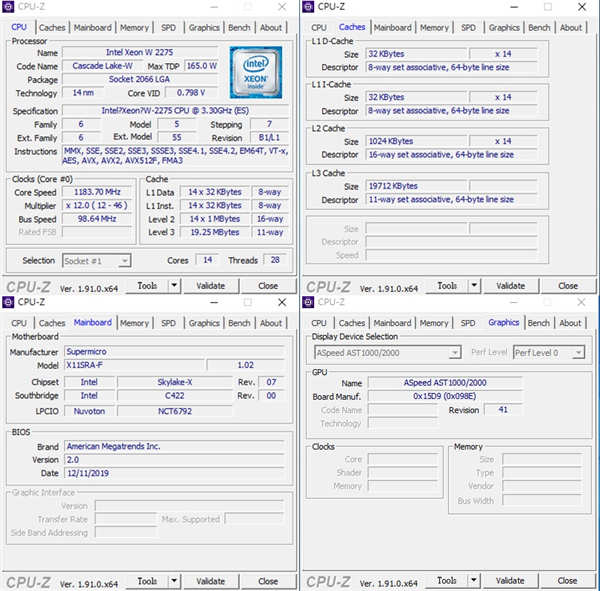
Task: Select Caches tab in Mainboard window
Action: click(x=52, y=323)
